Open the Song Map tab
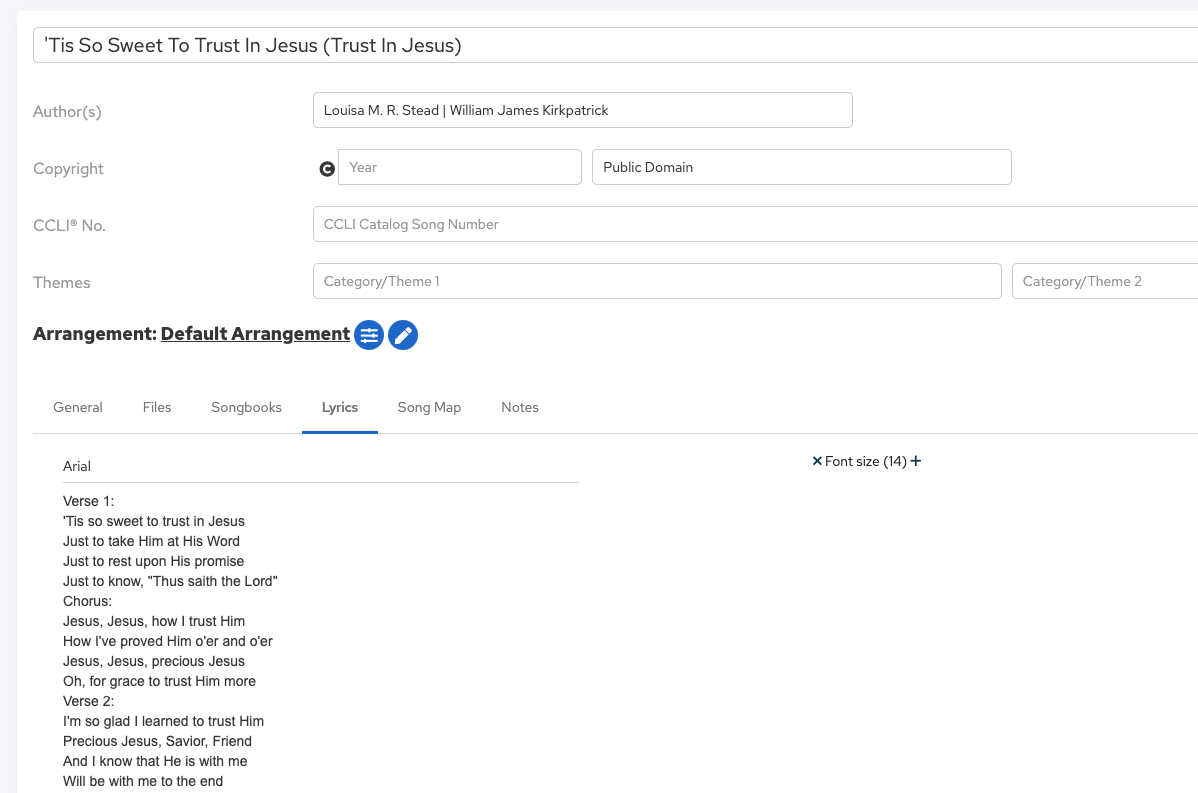 point(429,407)
